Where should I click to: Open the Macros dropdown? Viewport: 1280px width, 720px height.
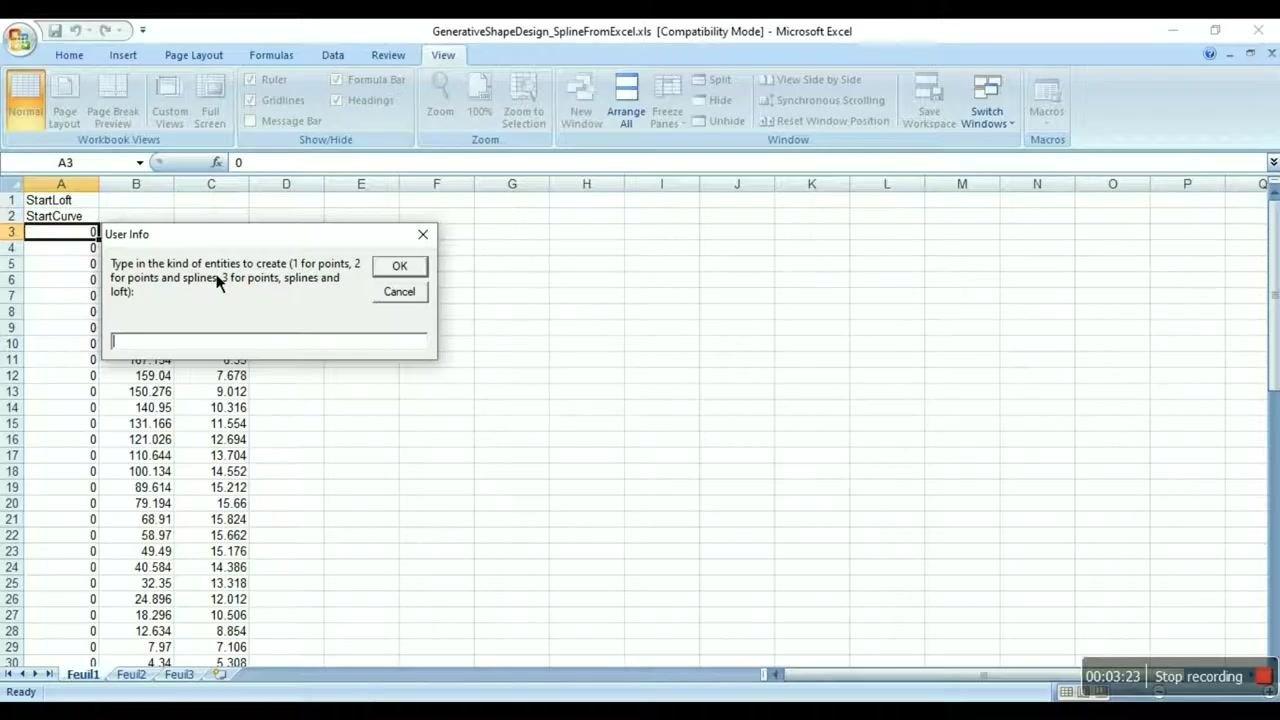(1047, 101)
